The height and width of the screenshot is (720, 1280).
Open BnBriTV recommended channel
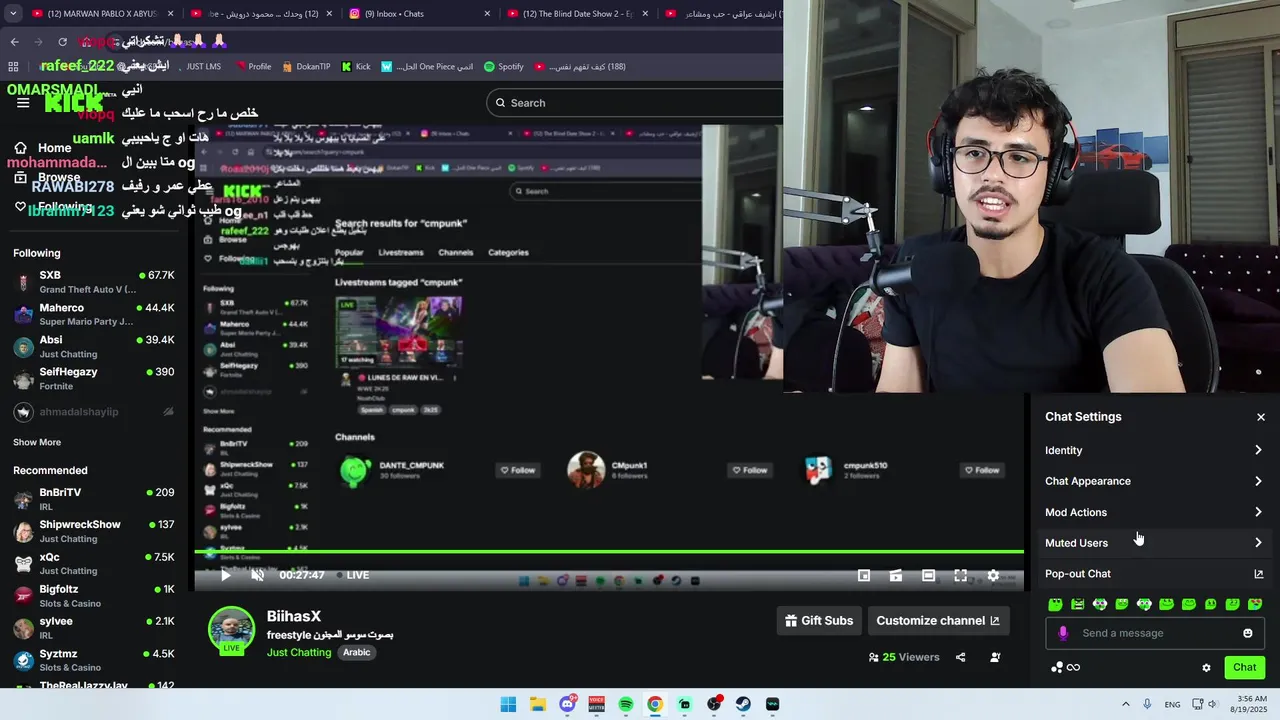pyautogui.click(x=94, y=499)
